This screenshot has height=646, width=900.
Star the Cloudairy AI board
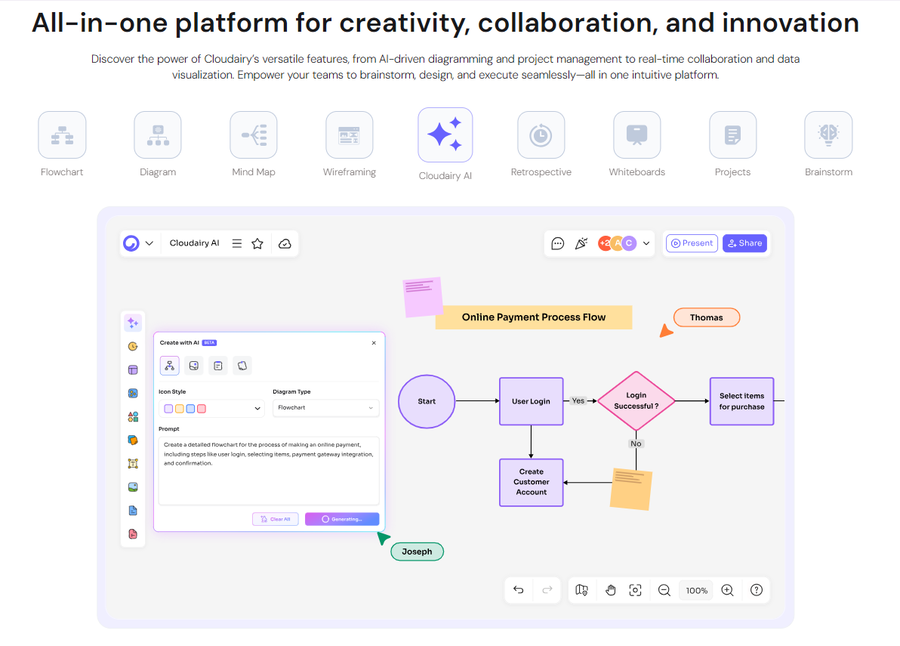click(x=258, y=243)
